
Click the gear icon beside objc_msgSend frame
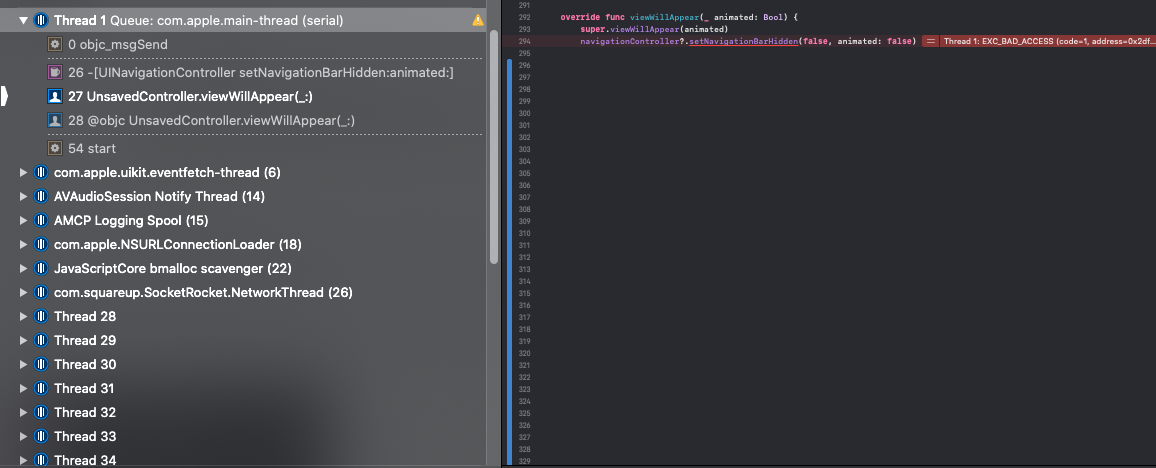pos(55,45)
